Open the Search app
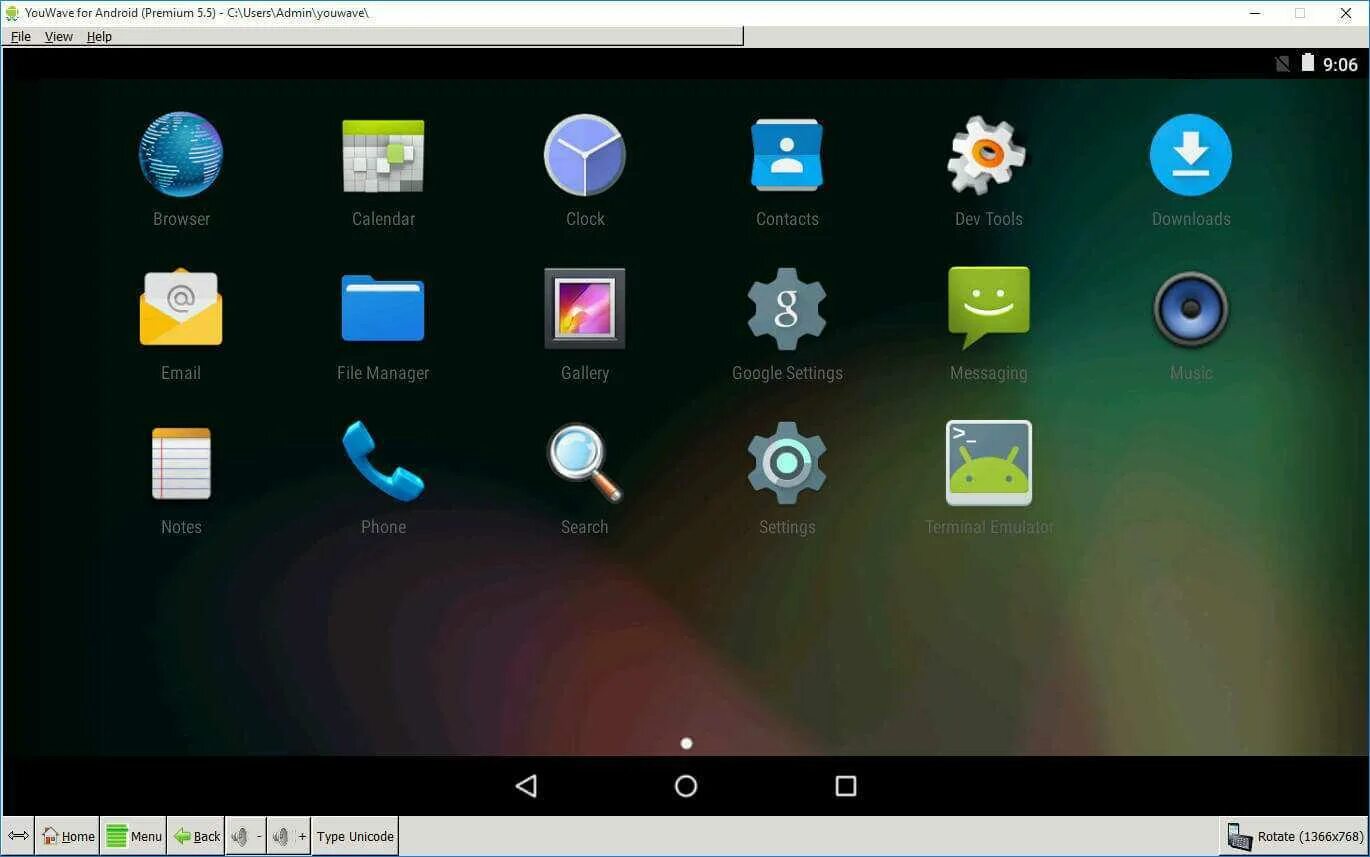This screenshot has height=857, width=1370. click(x=585, y=463)
